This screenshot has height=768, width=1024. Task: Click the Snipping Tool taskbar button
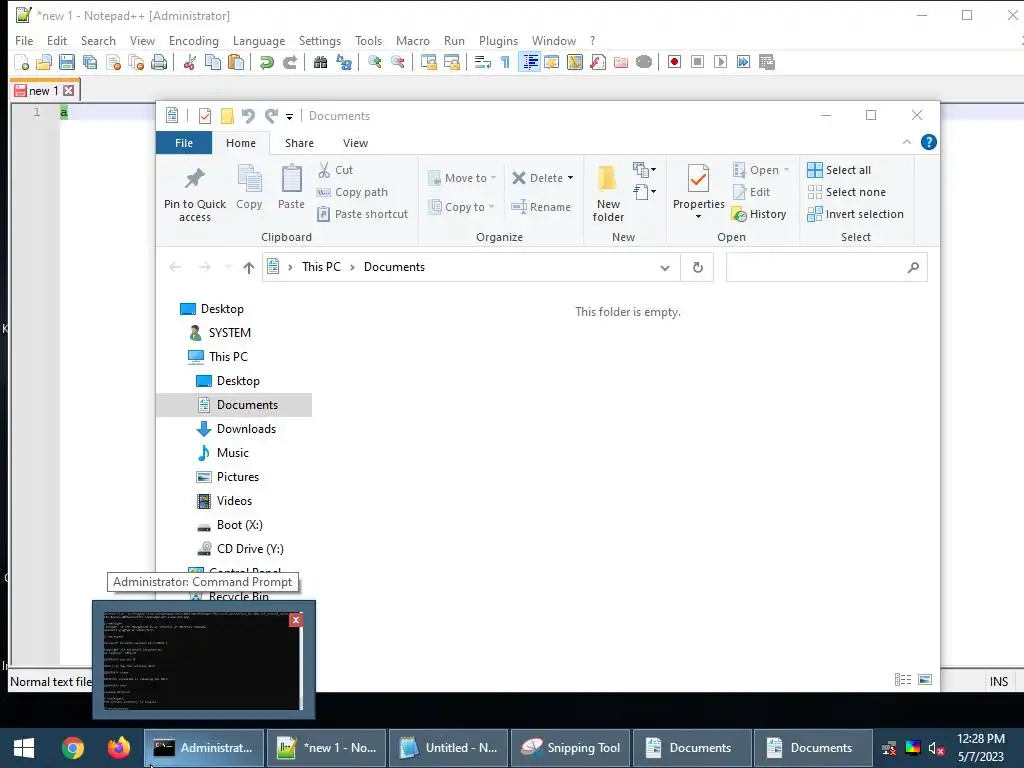coord(570,748)
